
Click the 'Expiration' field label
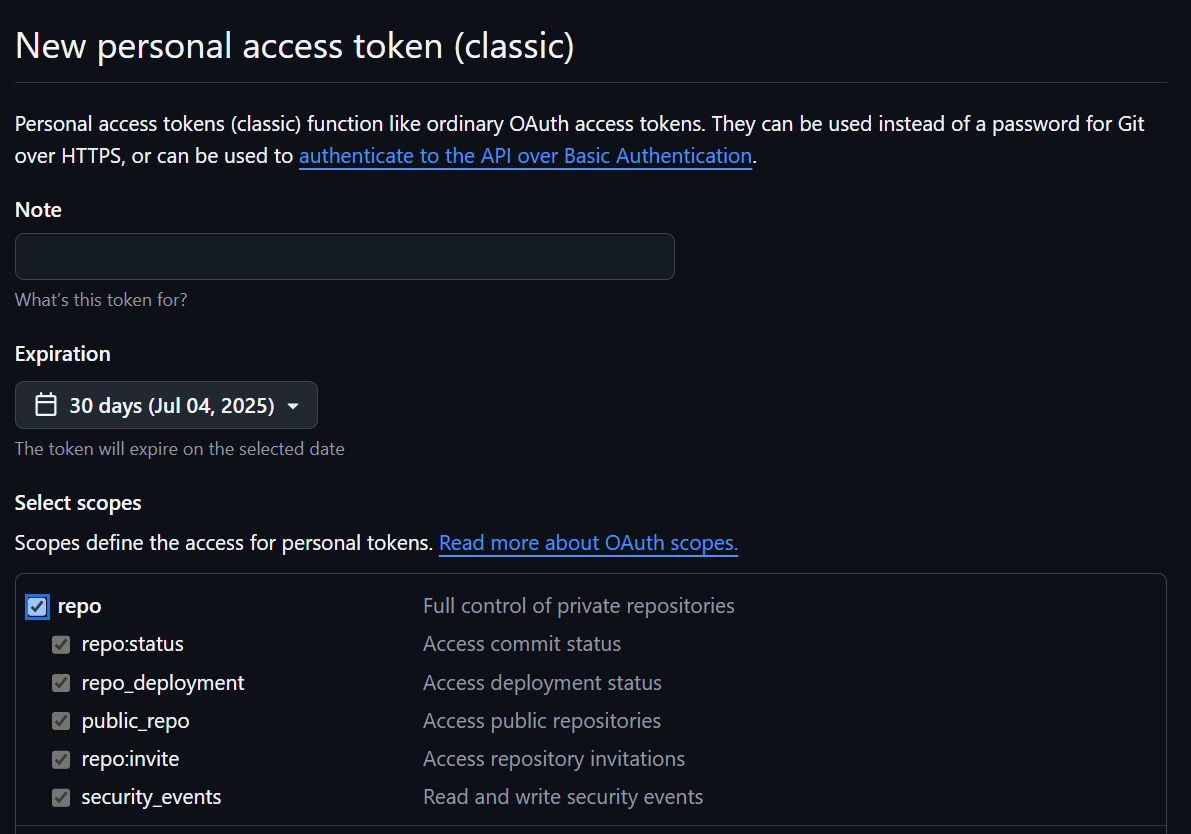pos(62,354)
